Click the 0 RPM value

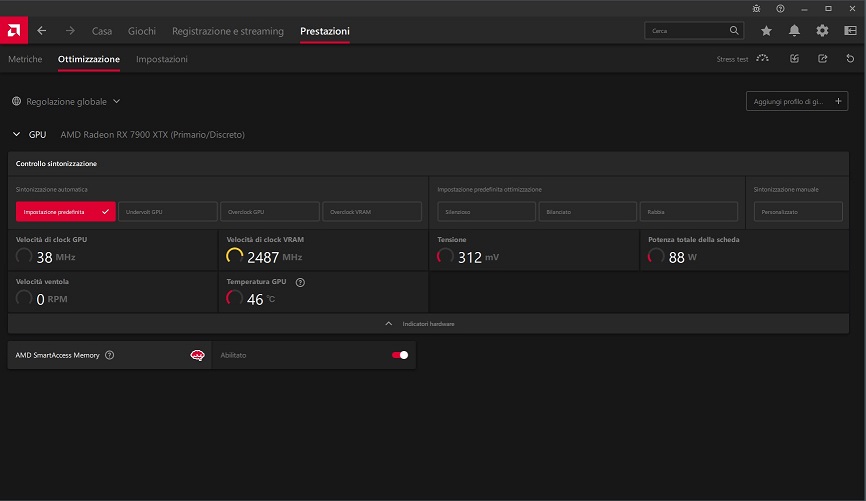point(52,299)
